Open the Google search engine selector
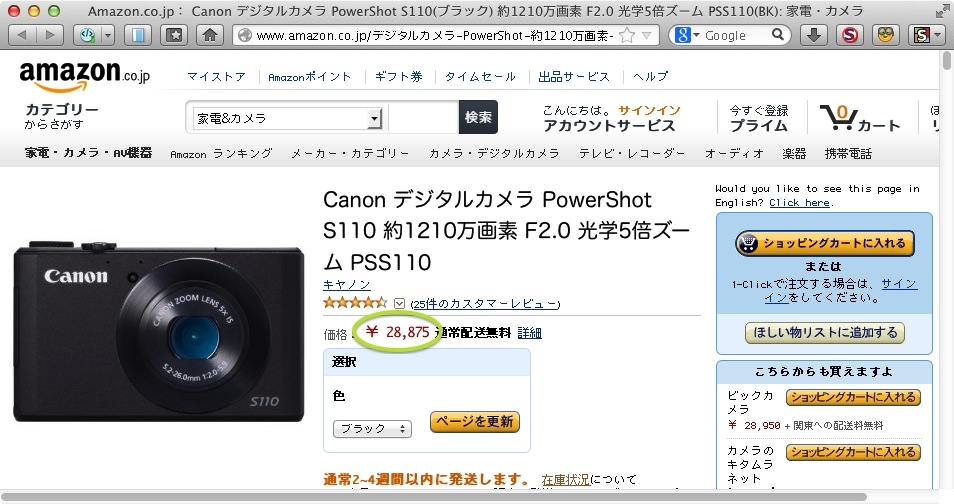954x504 pixels. tap(688, 35)
